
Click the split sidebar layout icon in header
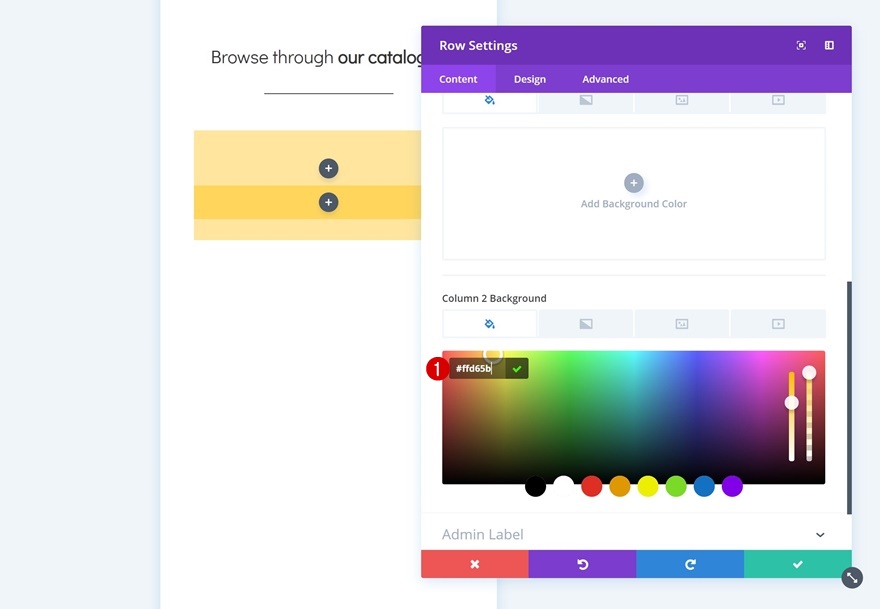[829, 45]
